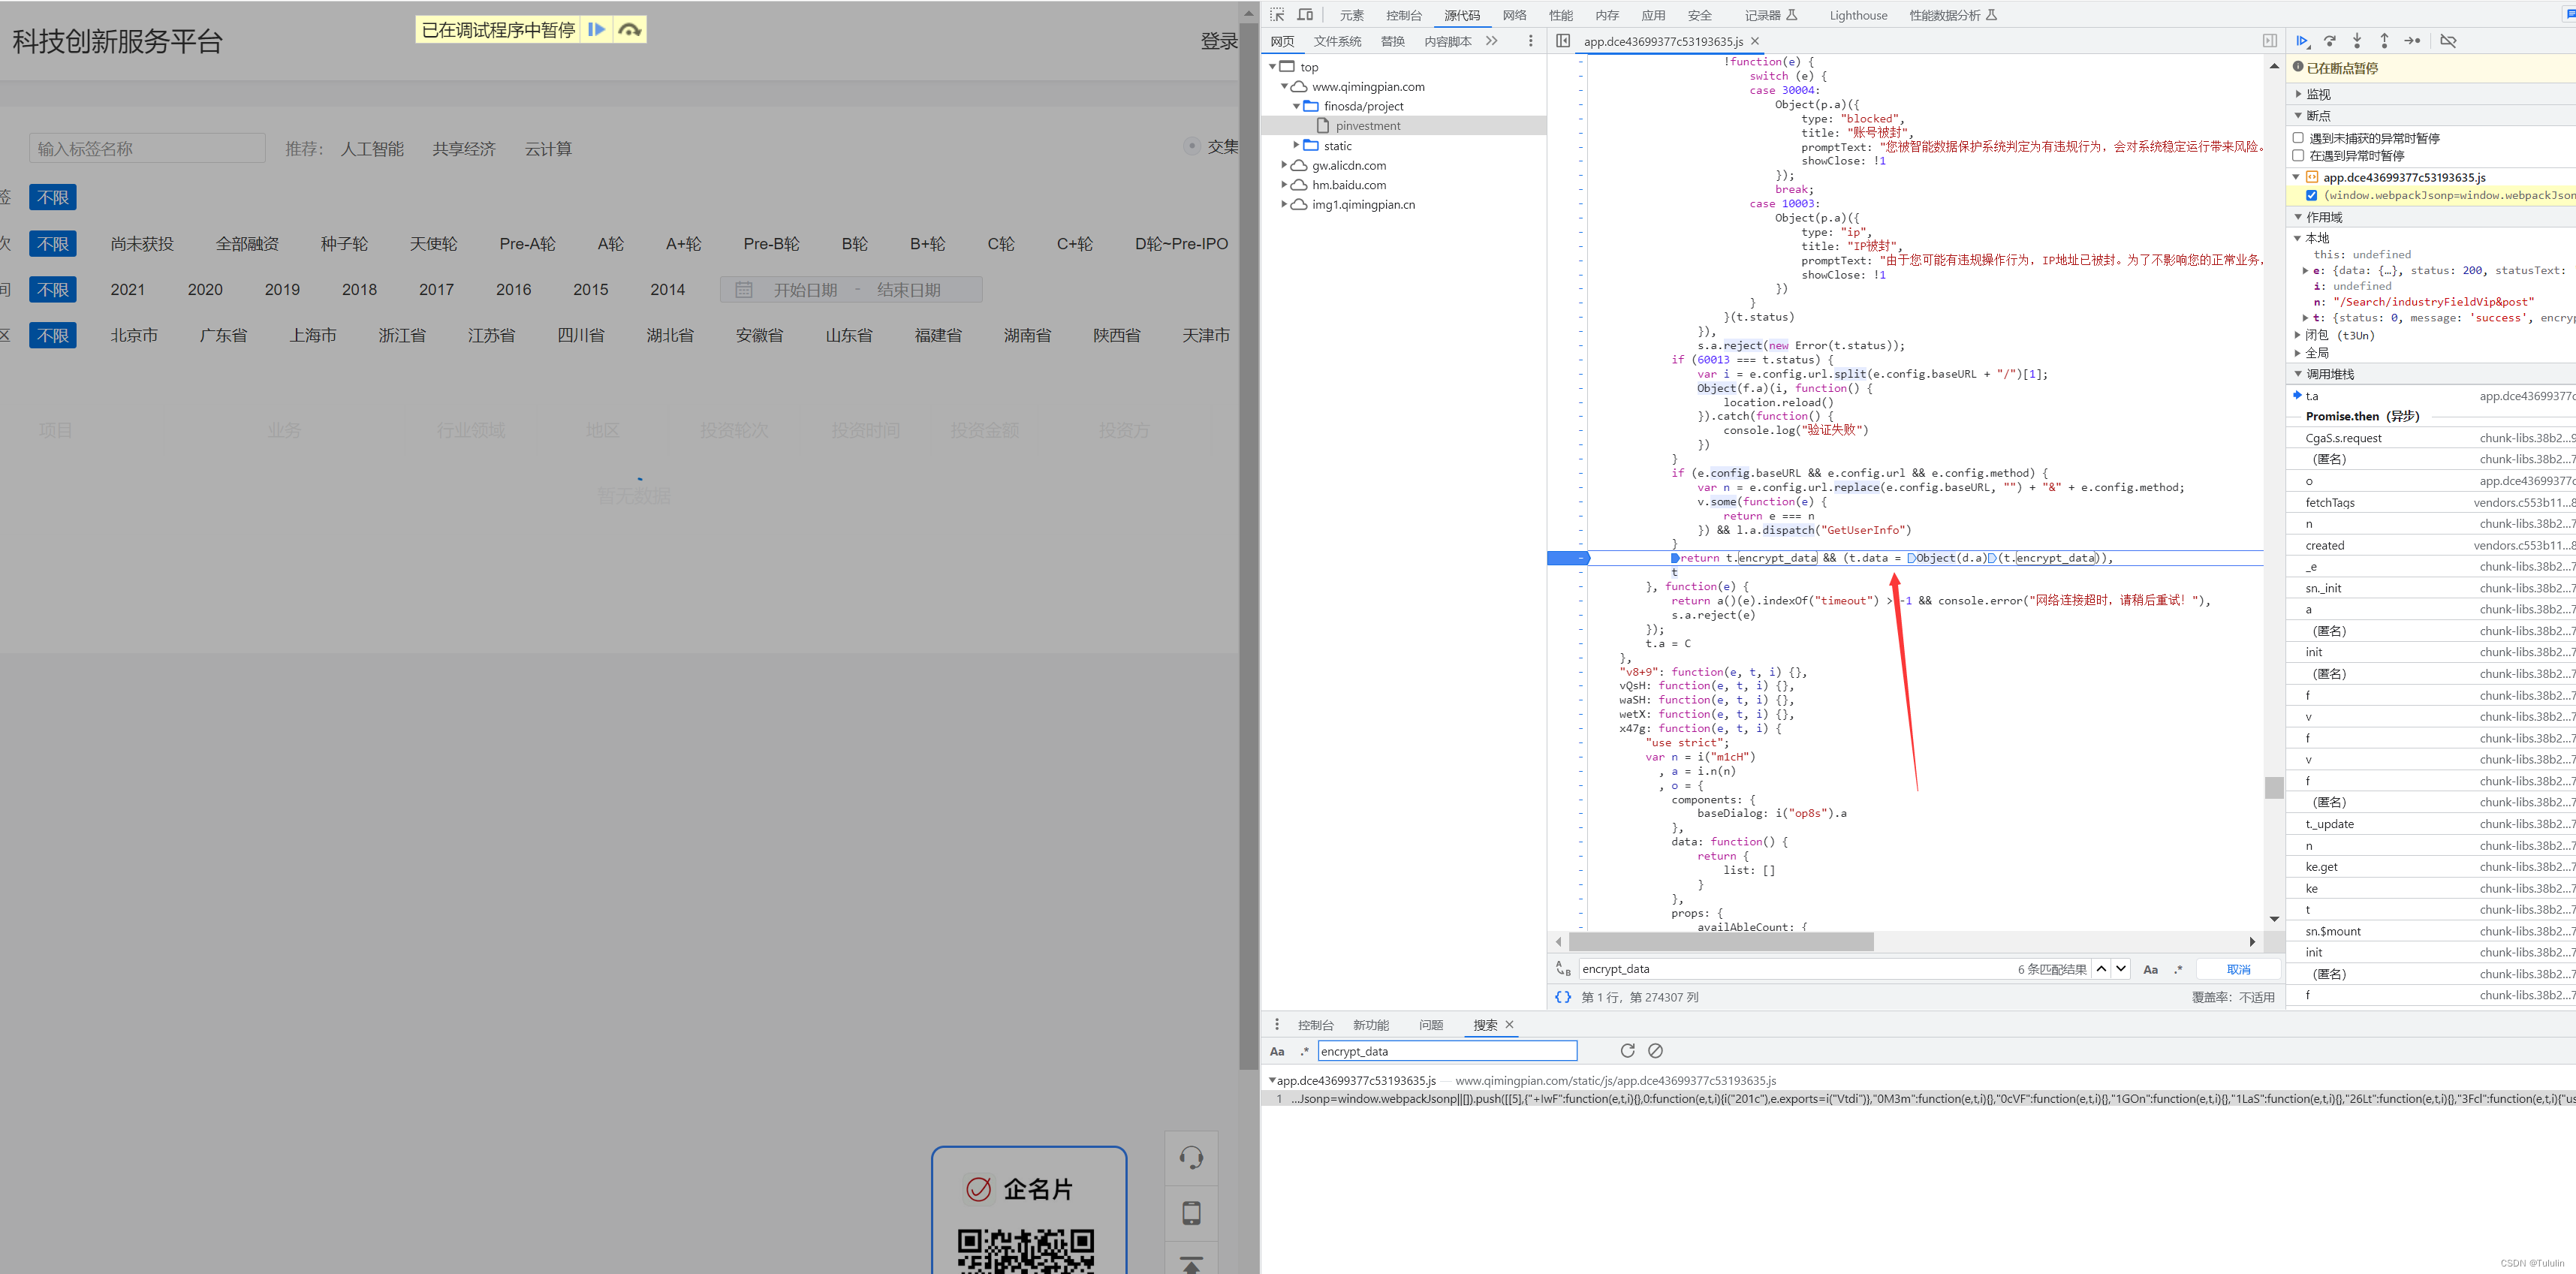
Task: Deactivate breakpoints icon
Action: tap(2448, 41)
